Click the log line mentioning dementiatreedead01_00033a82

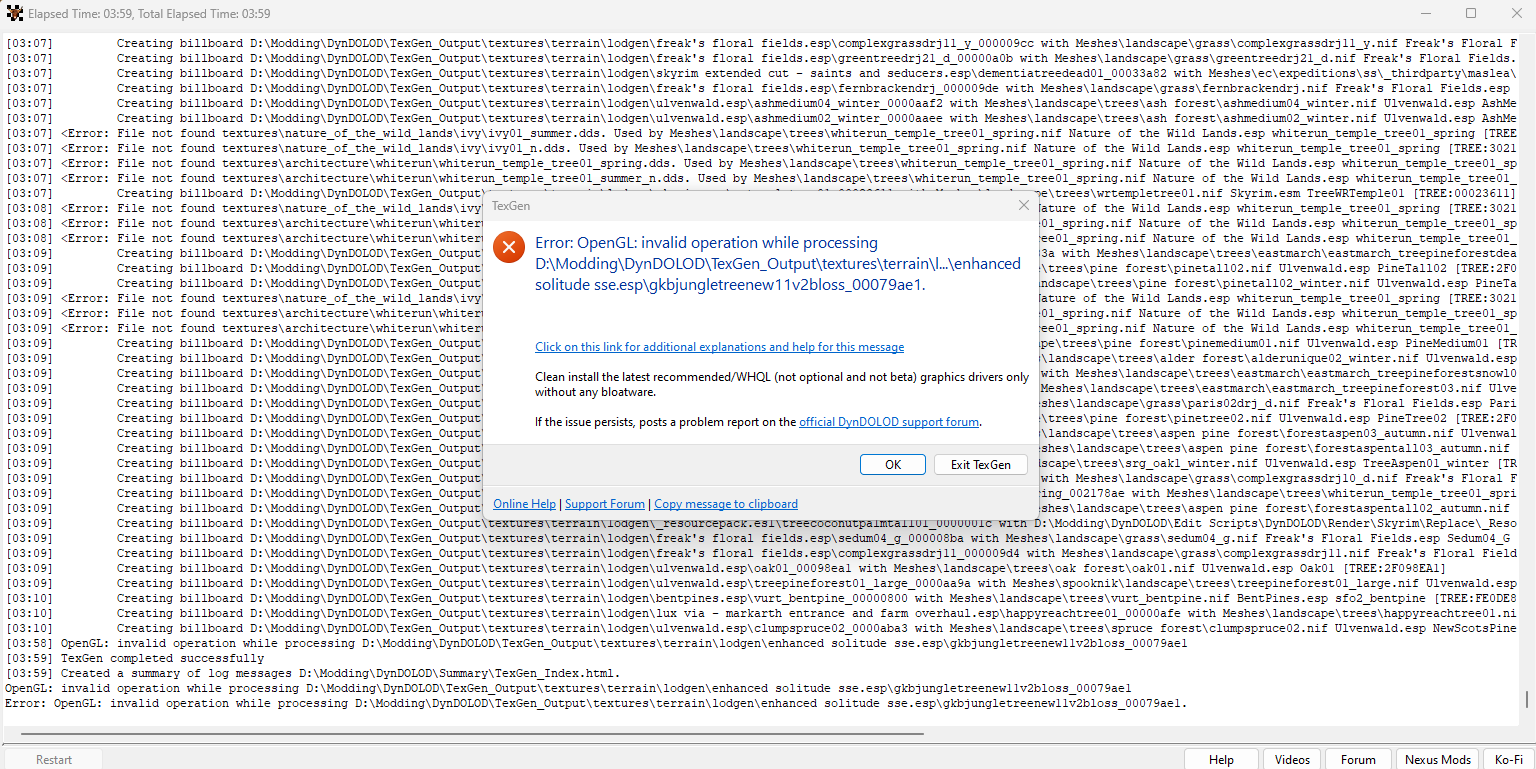point(762,73)
